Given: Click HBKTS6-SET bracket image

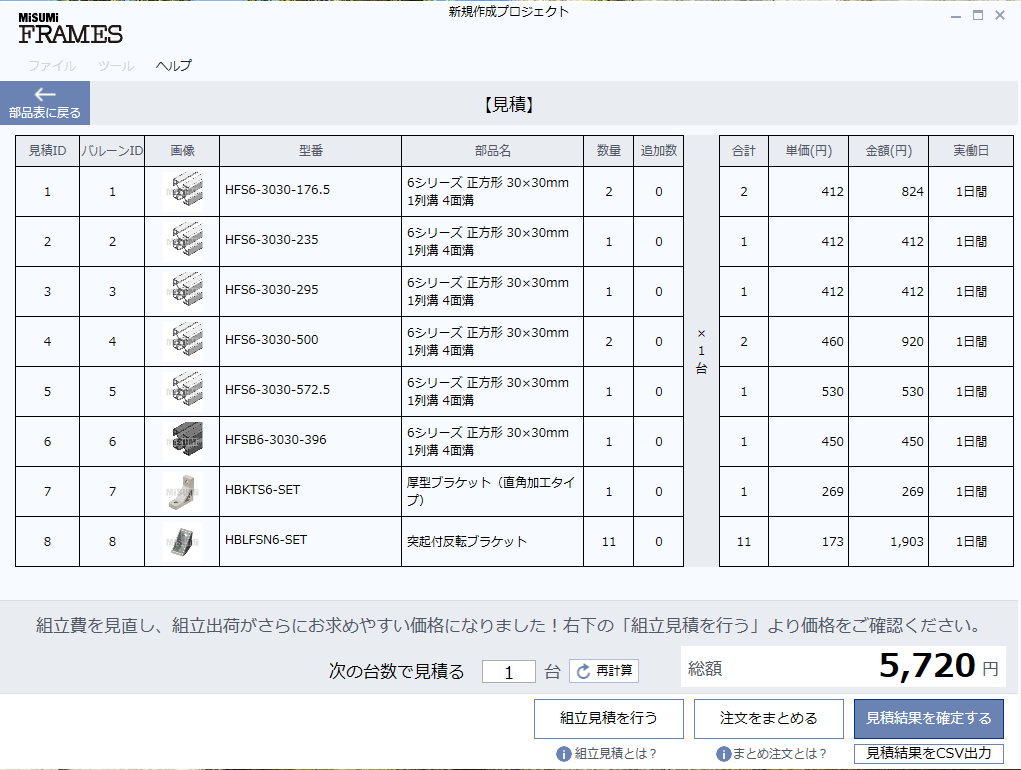Looking at the screenshot, I should tap(182, 491).
